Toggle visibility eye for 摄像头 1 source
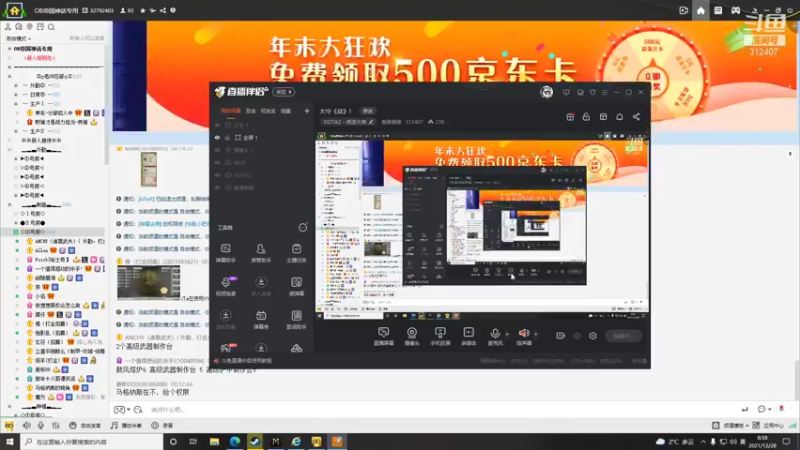 217,150
